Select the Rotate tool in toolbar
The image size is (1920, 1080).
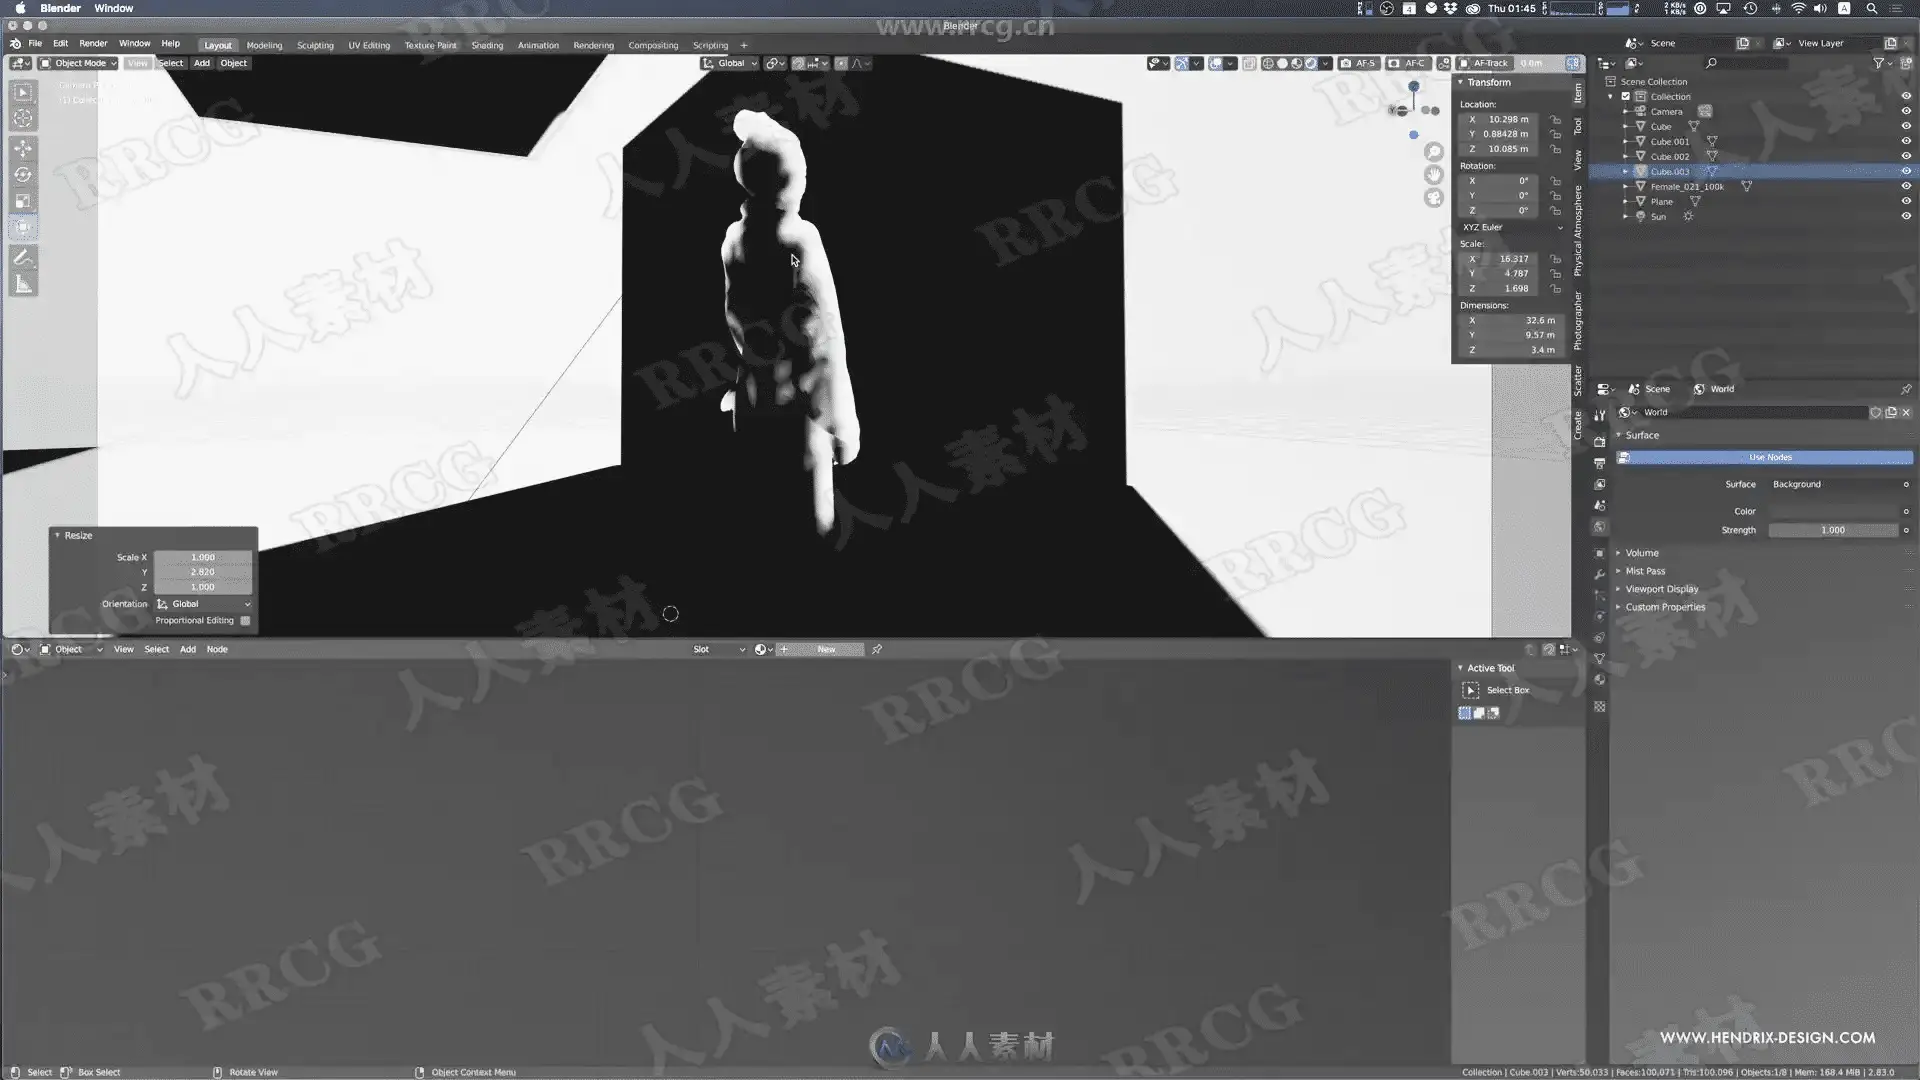23,175
